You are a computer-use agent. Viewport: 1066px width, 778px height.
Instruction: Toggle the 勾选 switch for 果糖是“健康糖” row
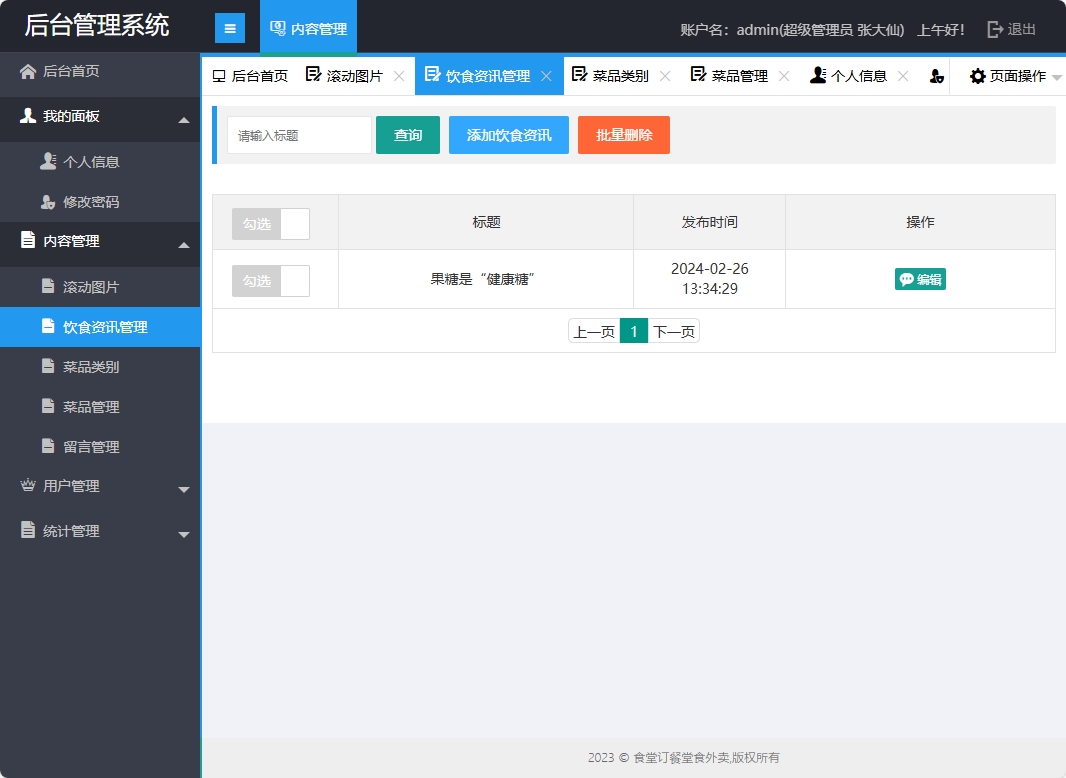point(270,281)
